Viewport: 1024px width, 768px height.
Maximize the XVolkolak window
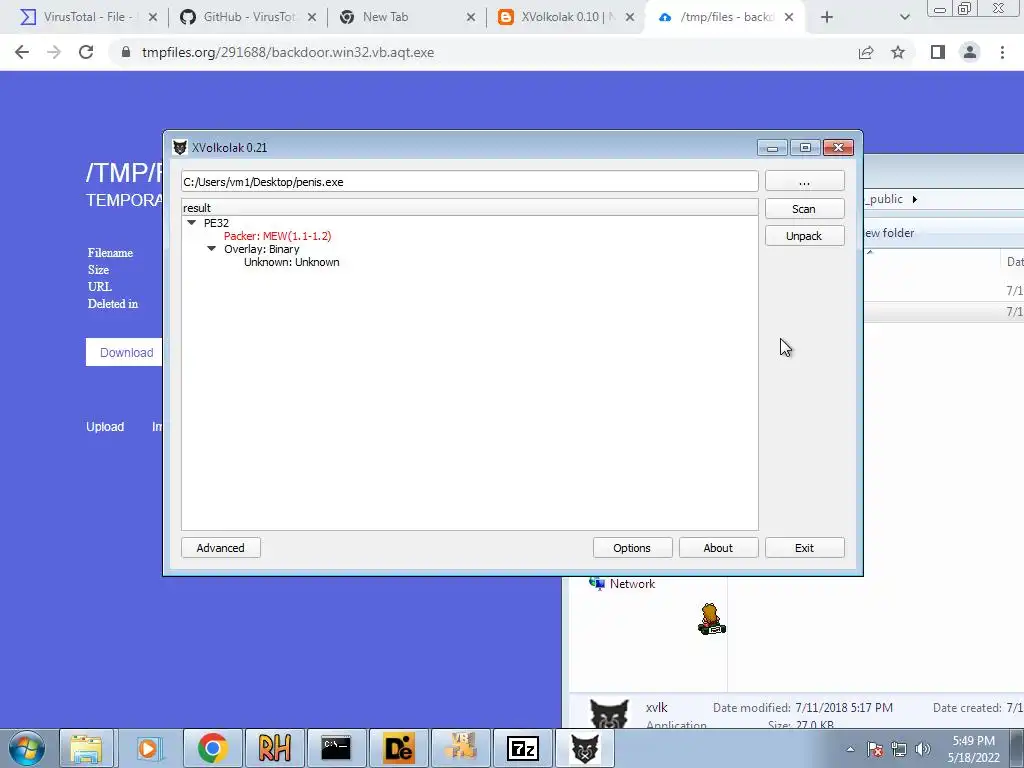click(x=805, y=148)
